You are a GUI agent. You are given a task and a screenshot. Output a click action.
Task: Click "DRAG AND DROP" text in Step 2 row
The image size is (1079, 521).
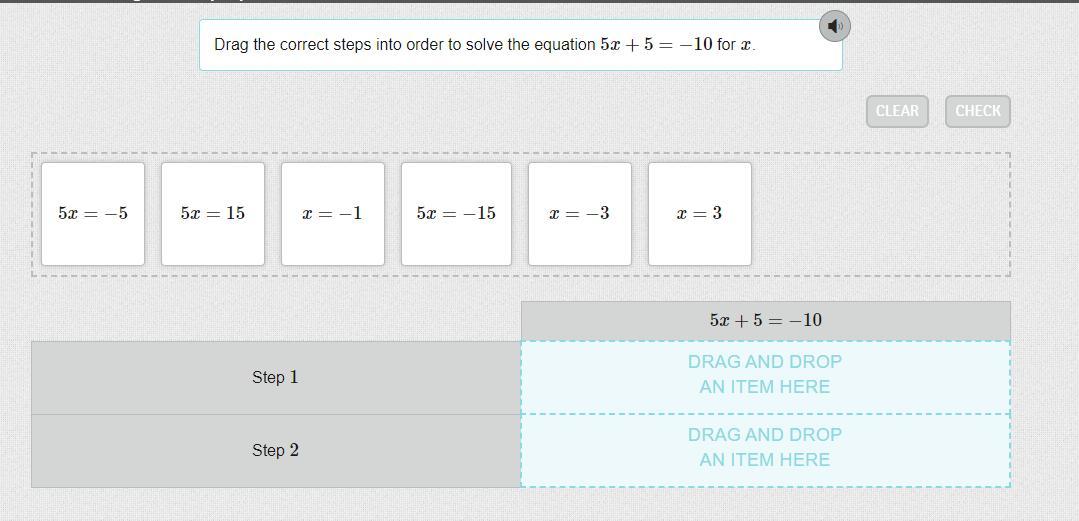765,435
